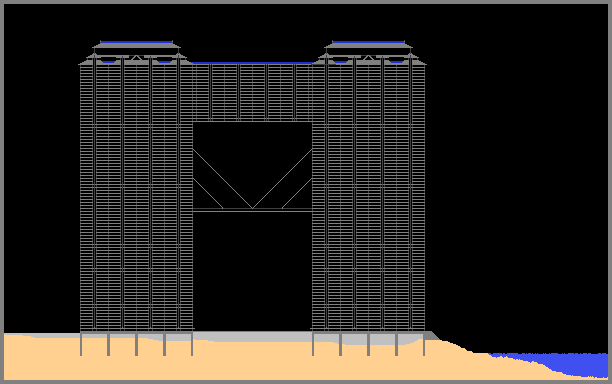Click the rightmost foundation pile of right tower
Image resolution: width=612 pixels, height=384 pixels.
424,344
